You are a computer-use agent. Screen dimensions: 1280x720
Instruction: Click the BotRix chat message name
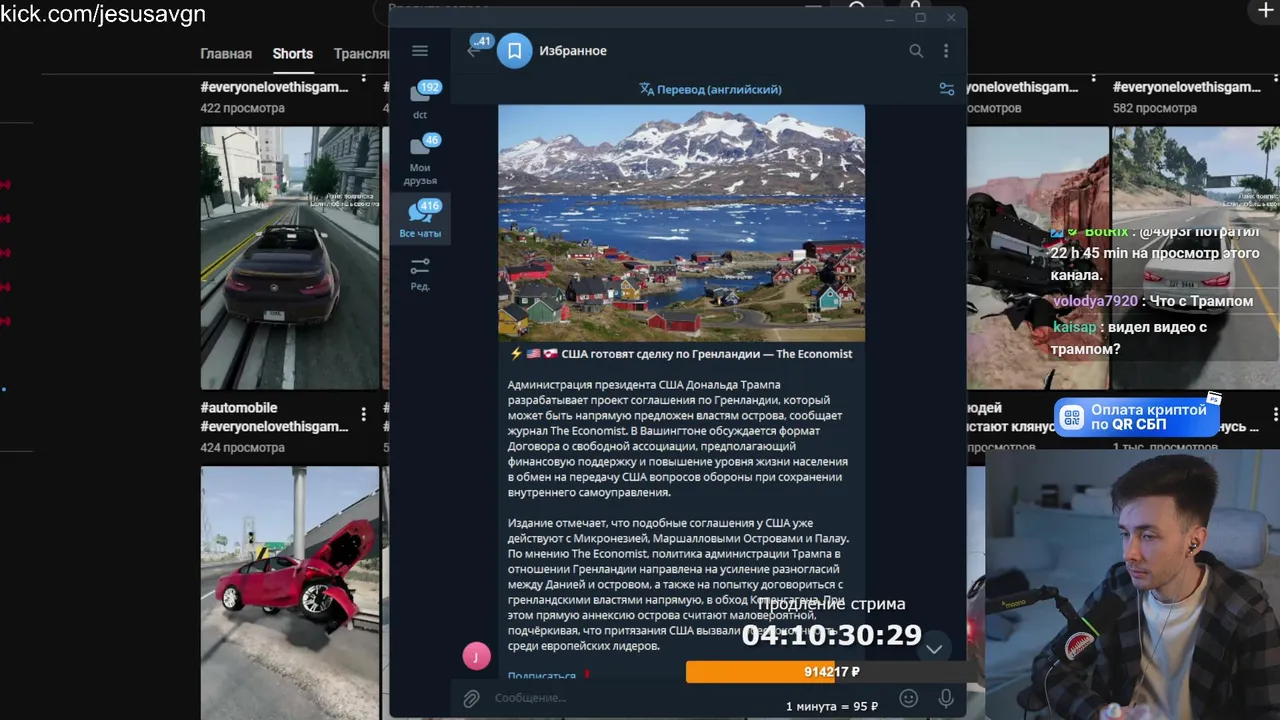click(1106, 231)
